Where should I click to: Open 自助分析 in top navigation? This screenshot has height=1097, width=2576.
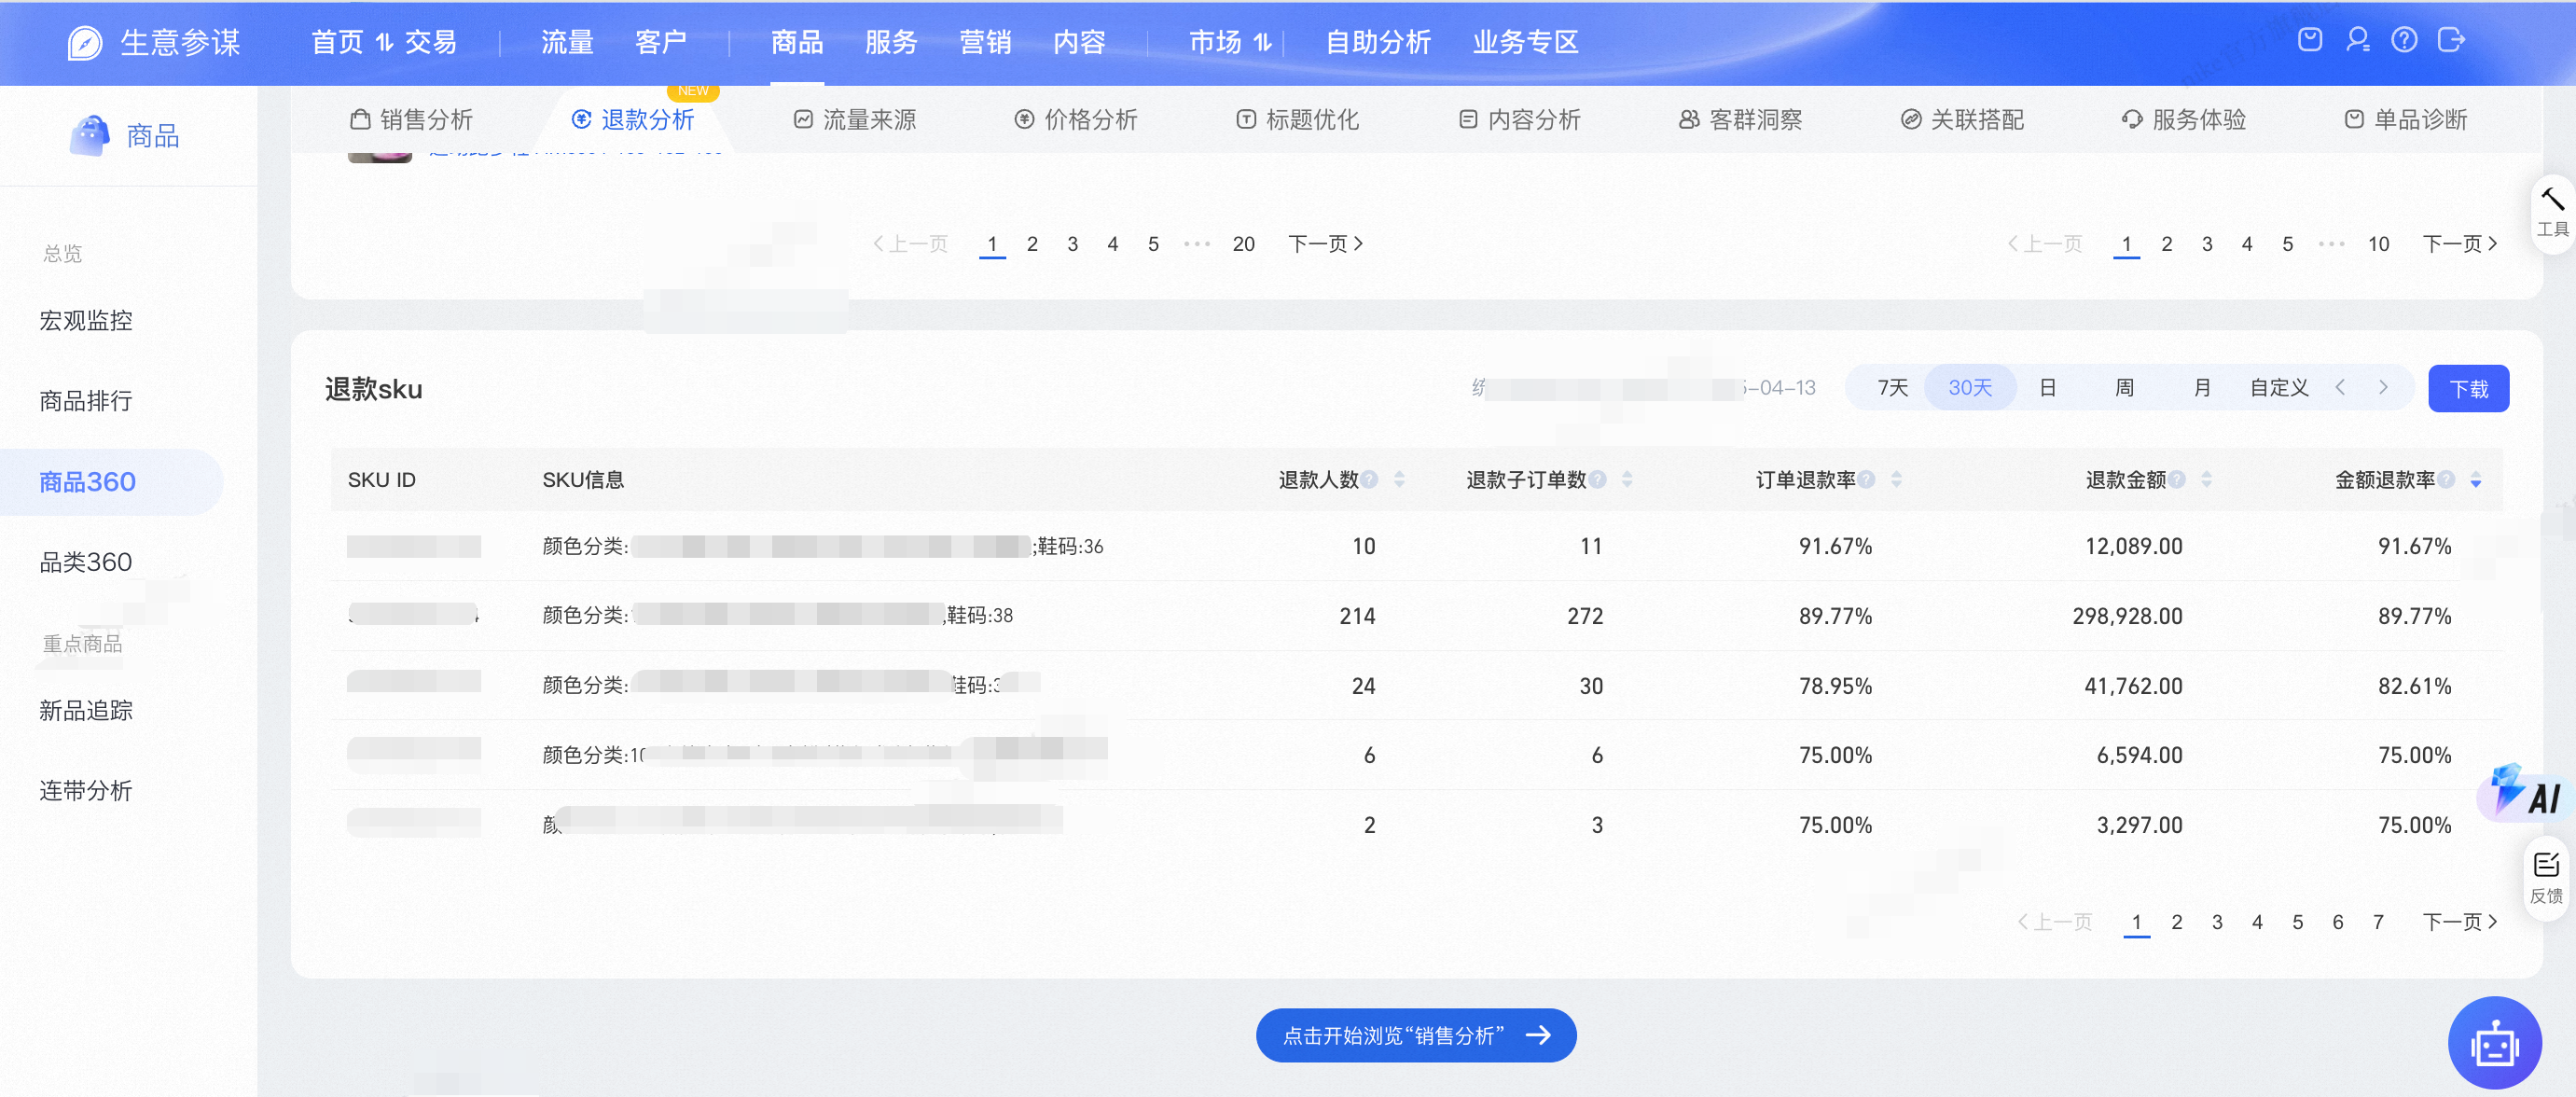[1378, 42]
